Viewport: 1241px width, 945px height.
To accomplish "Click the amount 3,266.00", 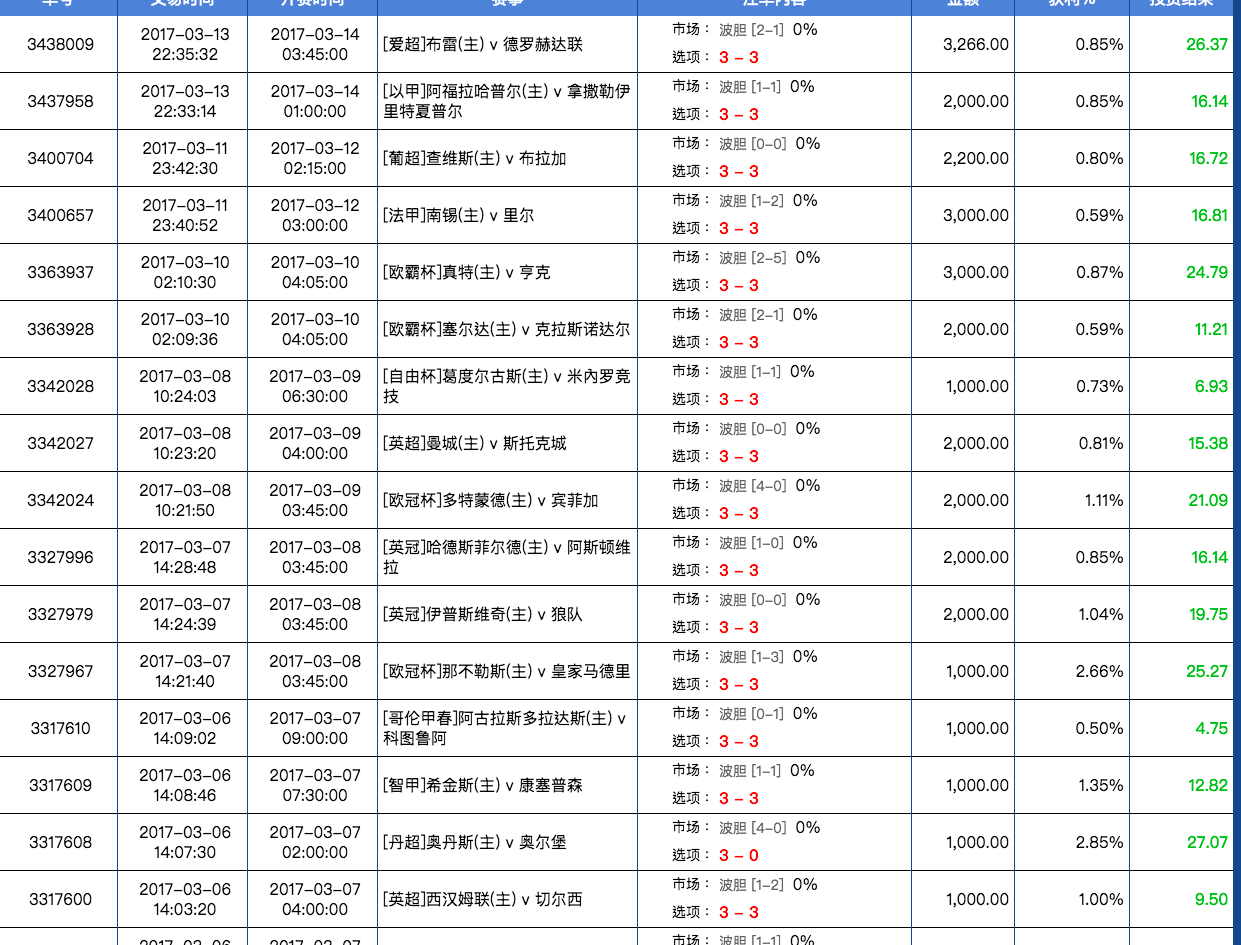I will coord(975,44).
